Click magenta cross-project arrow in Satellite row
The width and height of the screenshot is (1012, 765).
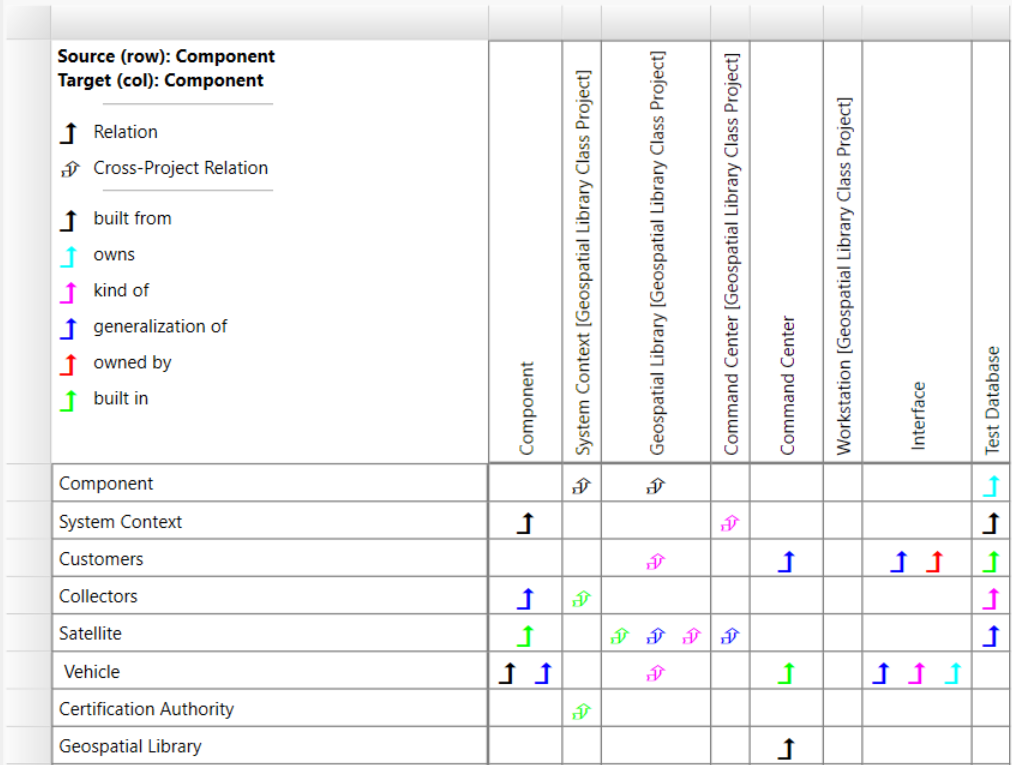[x=691, y=637]
